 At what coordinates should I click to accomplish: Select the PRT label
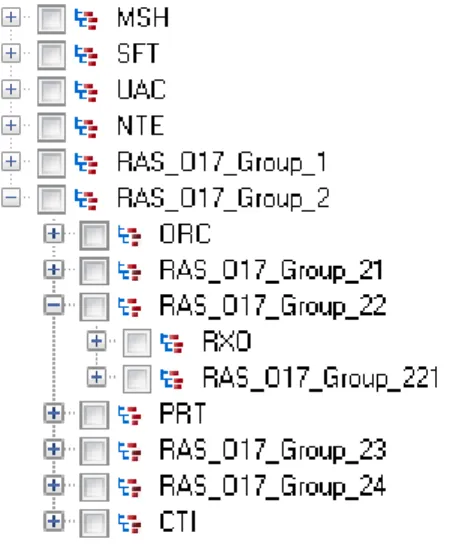[x=183, y=413]
